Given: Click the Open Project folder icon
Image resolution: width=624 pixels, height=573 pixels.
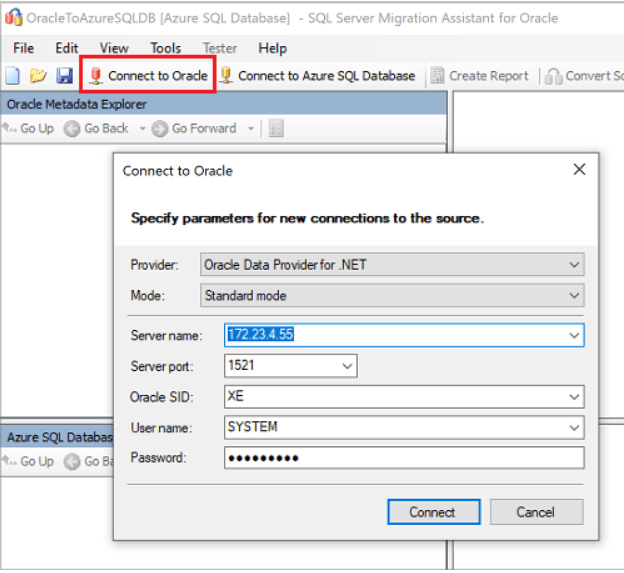Looking at the screenshot, I should 38,76.
